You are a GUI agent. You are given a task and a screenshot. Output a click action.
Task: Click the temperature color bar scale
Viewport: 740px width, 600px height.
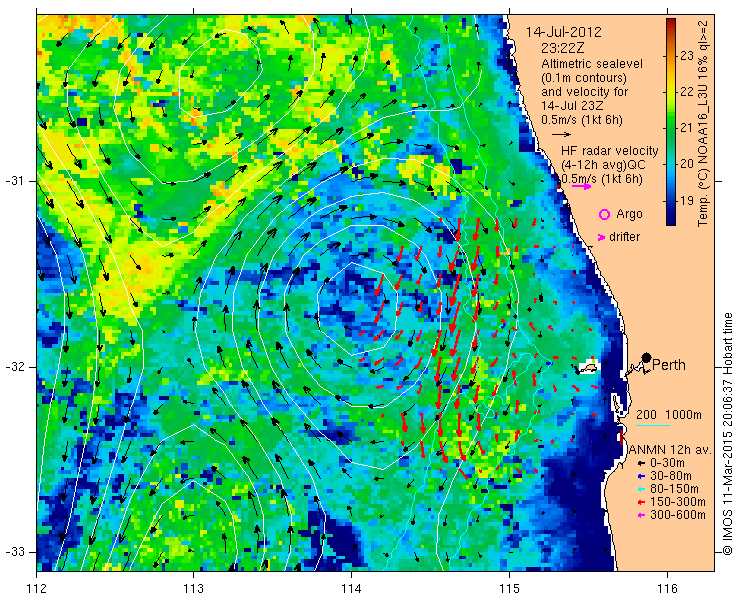coord(671,122)
